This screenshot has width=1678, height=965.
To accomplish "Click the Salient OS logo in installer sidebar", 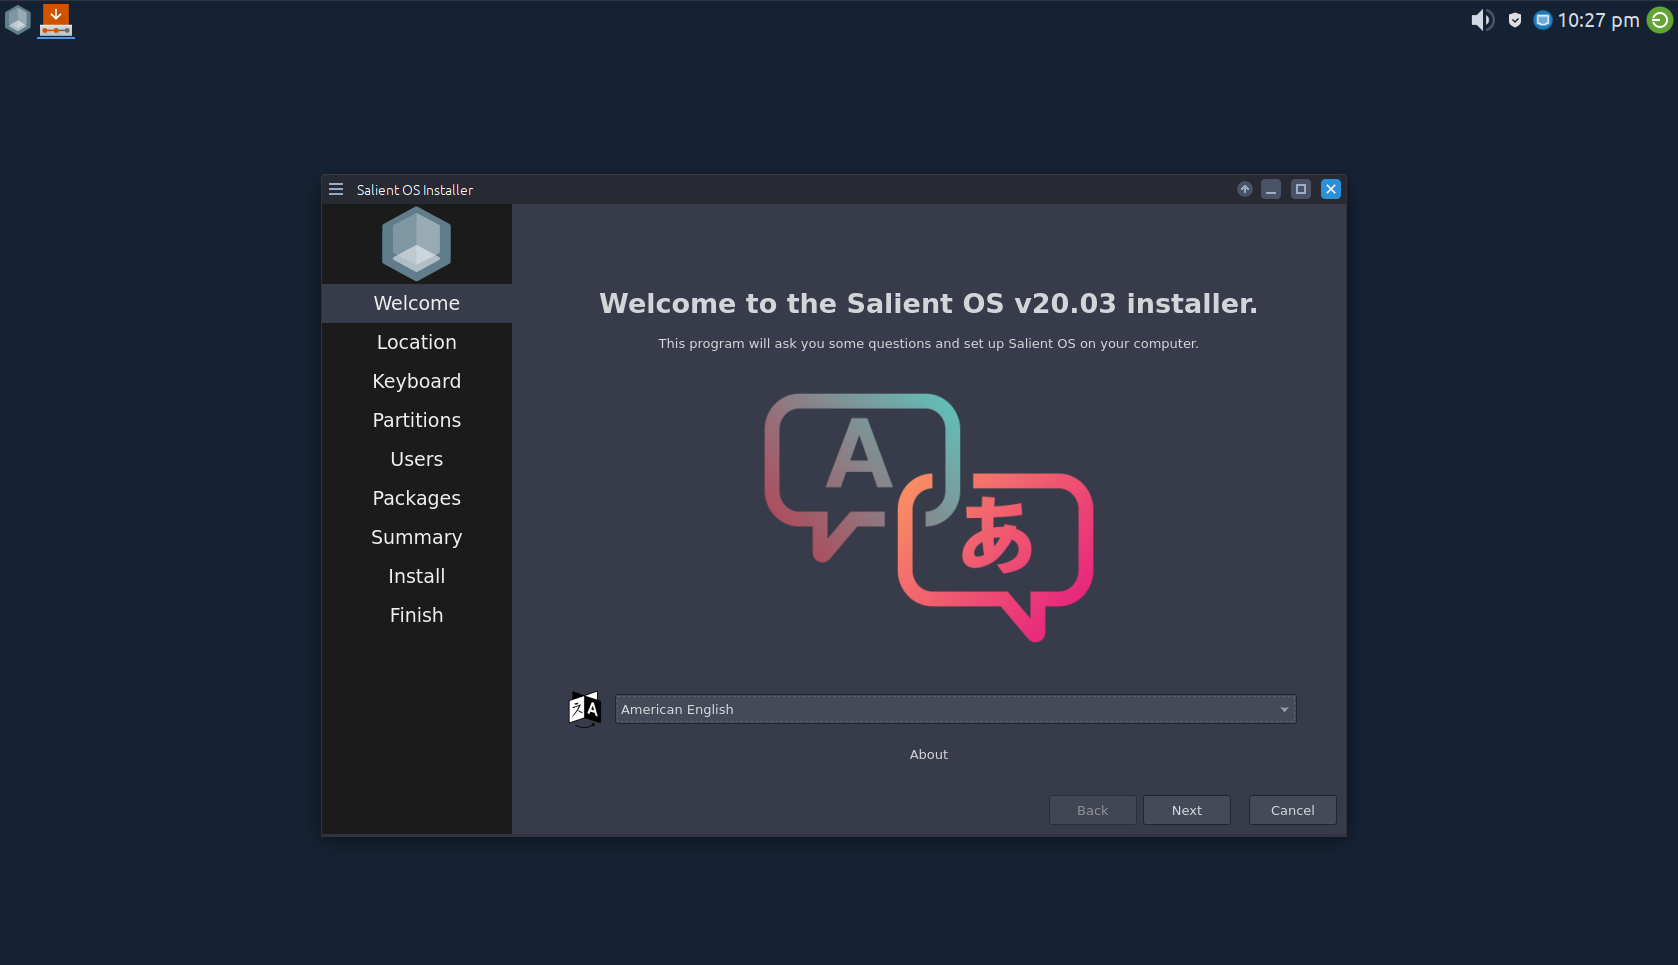I will pos(416,244).
